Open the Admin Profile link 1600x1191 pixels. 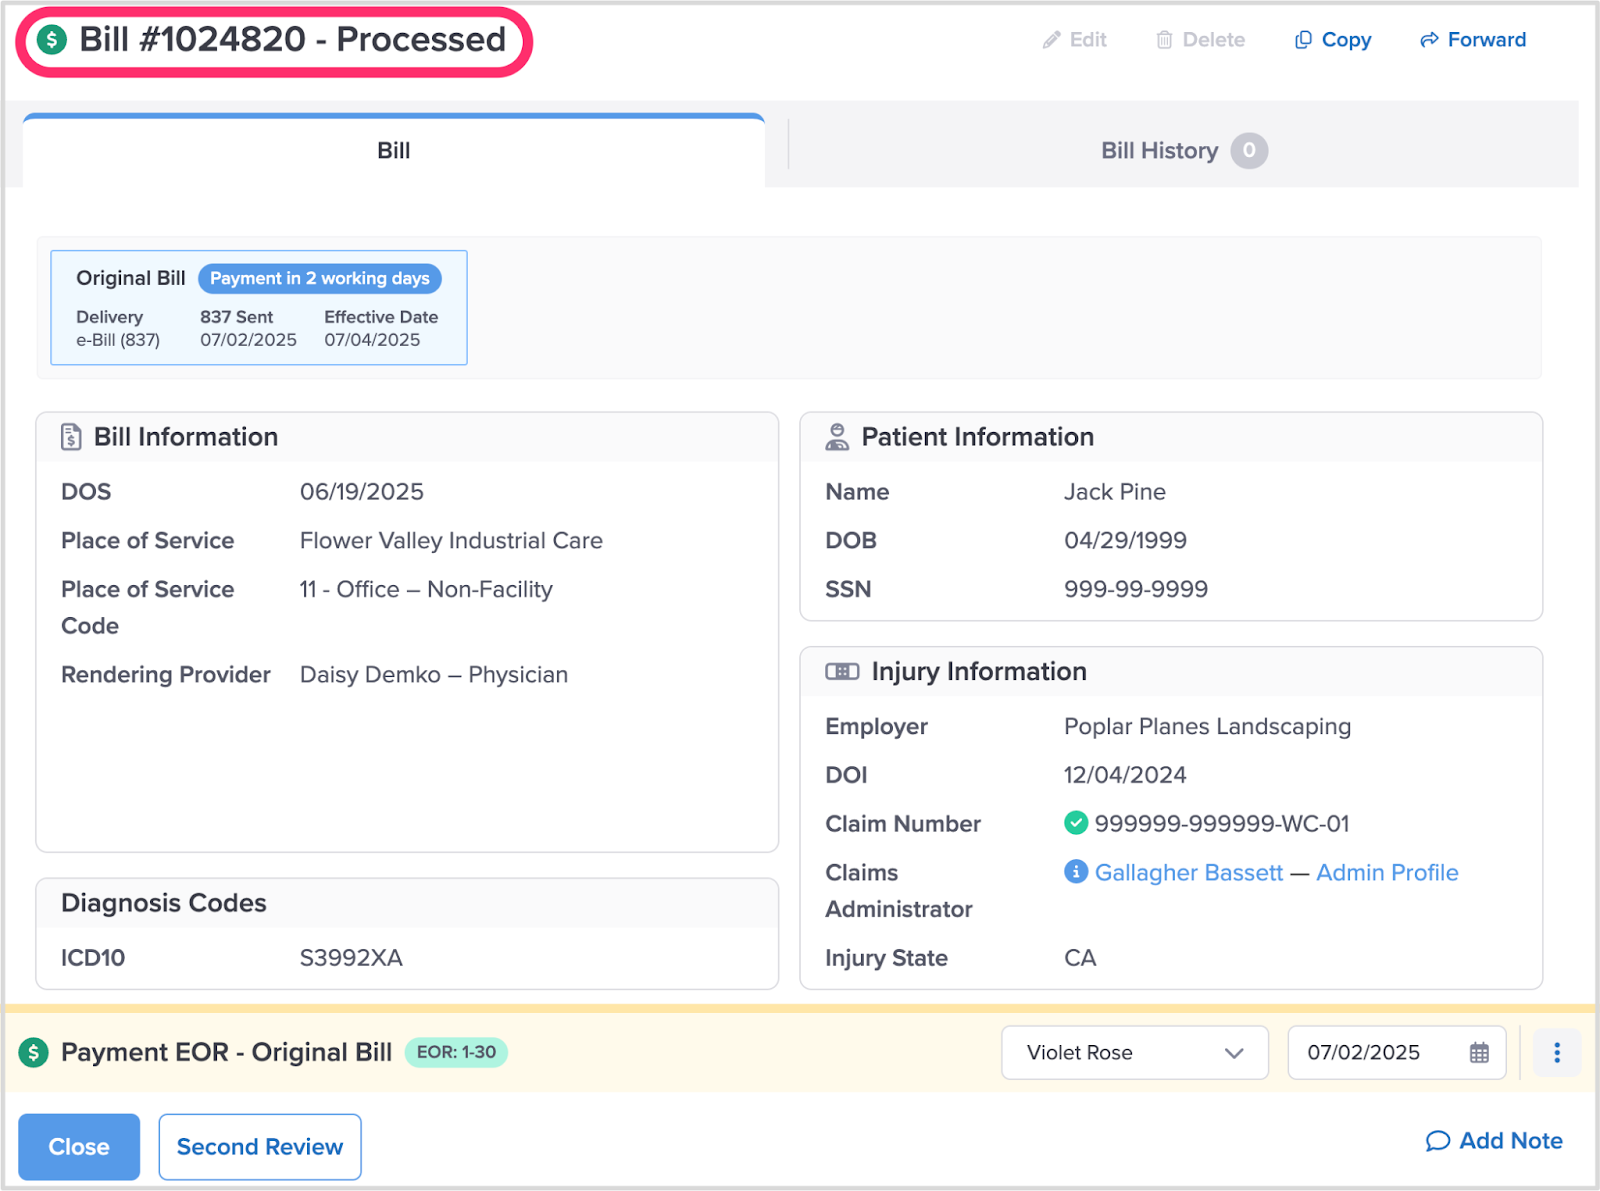1386,872
